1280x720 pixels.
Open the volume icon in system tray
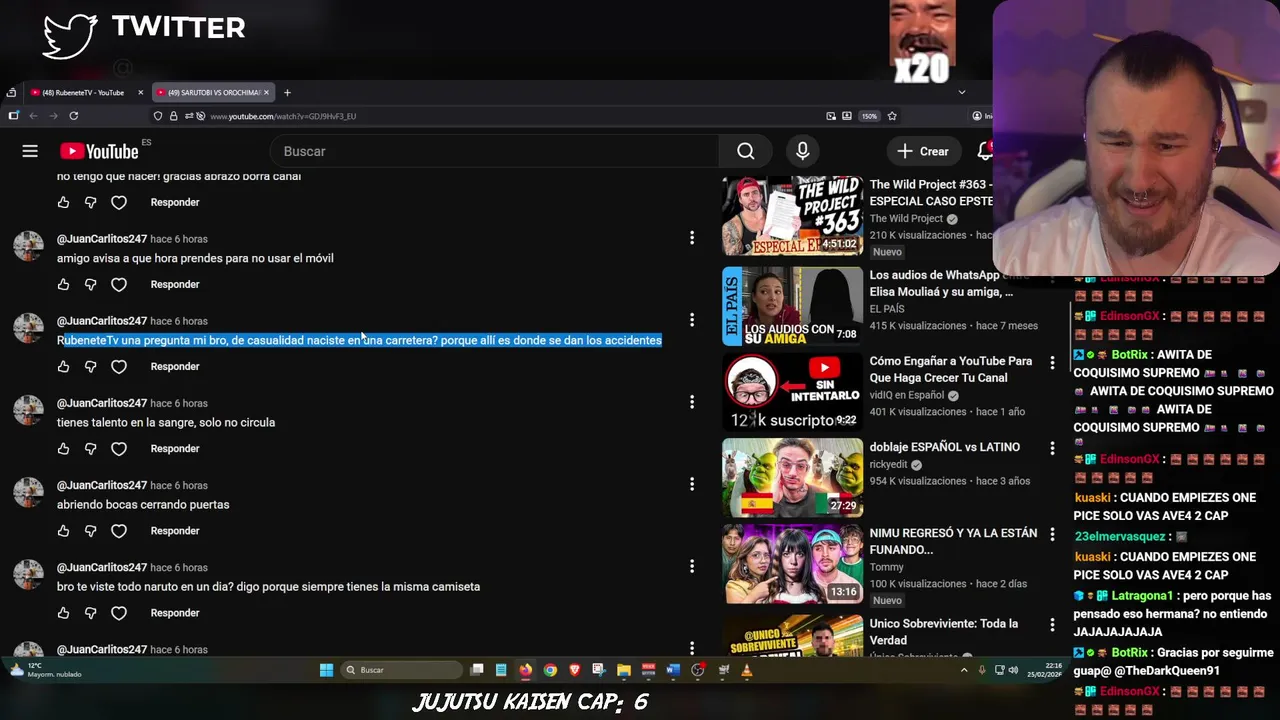pos(1014,670)
